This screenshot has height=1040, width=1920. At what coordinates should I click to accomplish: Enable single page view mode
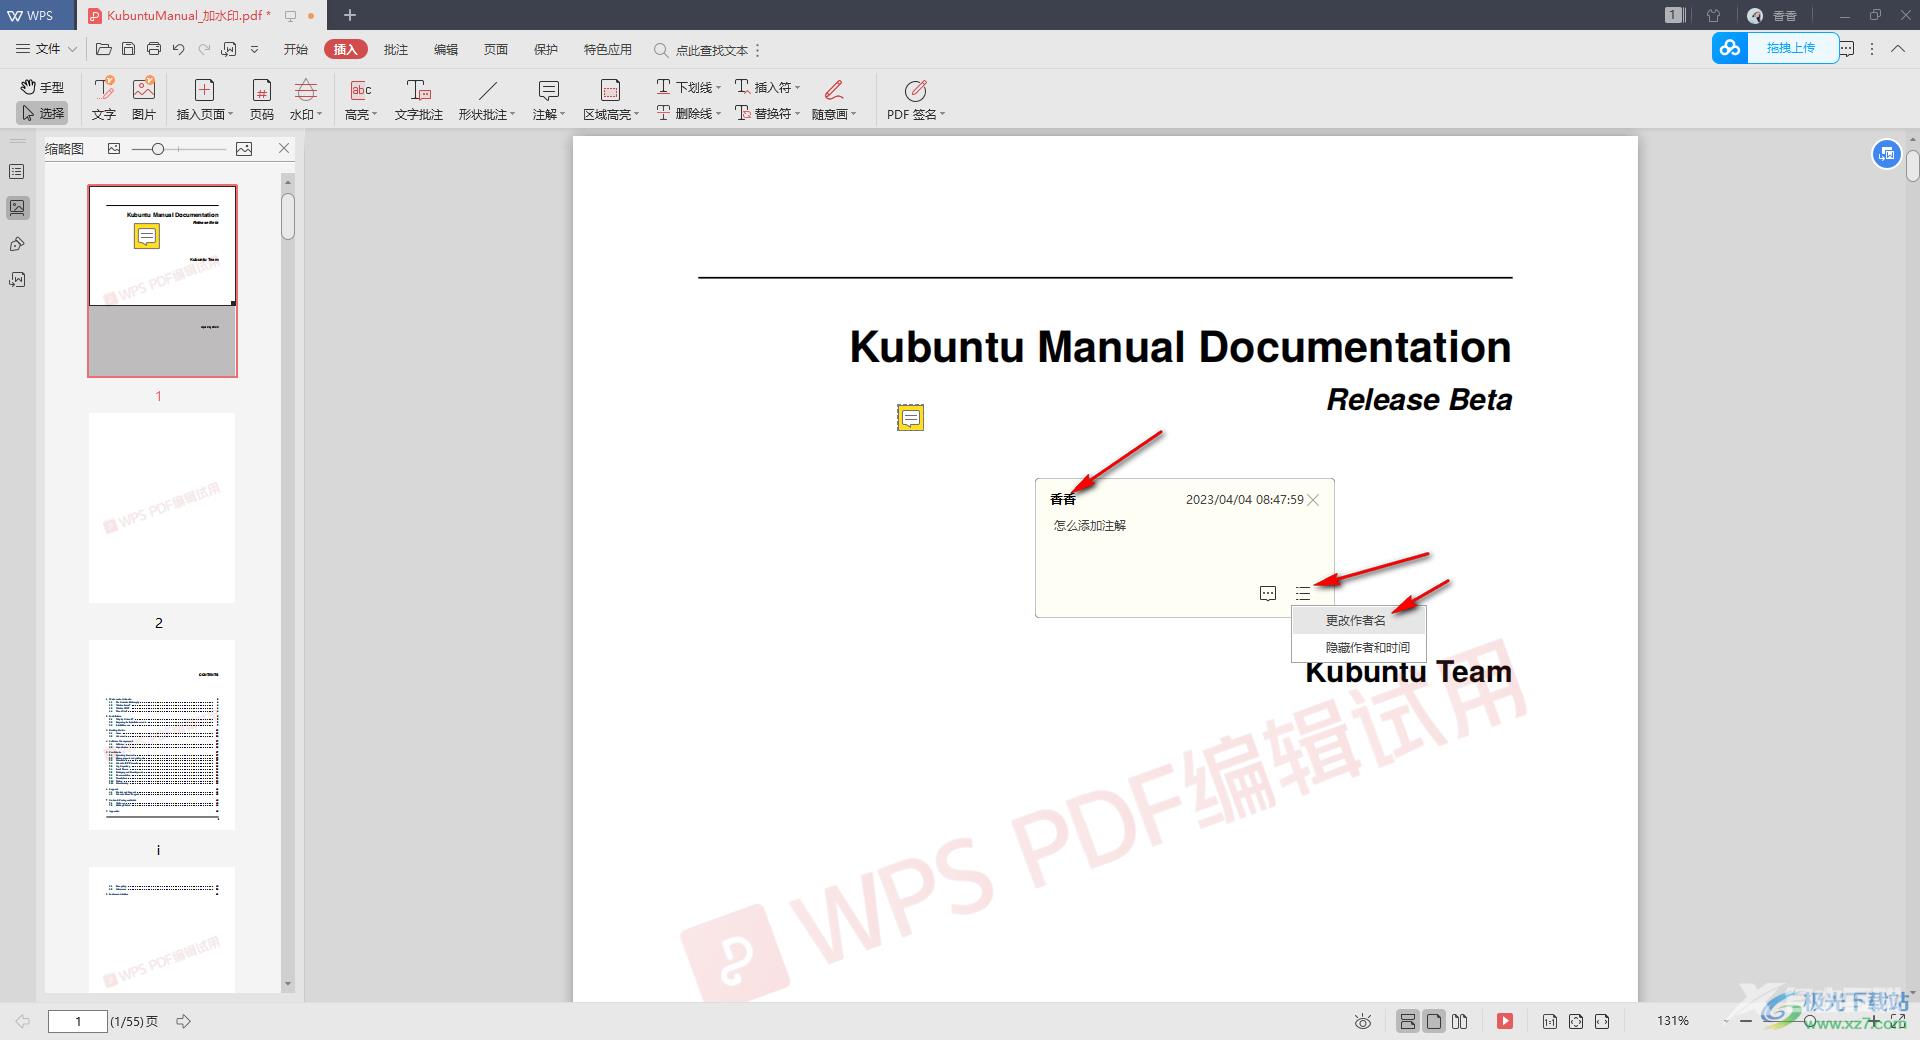[1434, 1021]
